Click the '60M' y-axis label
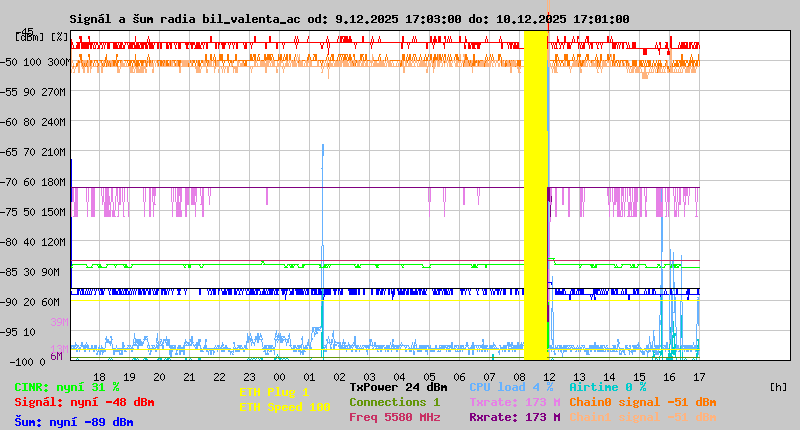The image size is (800, 430). 51,302
